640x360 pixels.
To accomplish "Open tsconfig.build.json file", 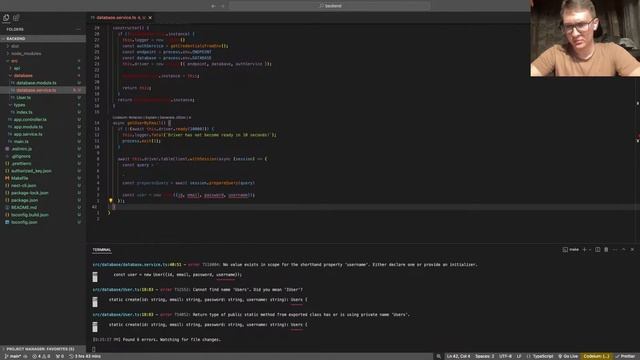I will tap(29, 215).
